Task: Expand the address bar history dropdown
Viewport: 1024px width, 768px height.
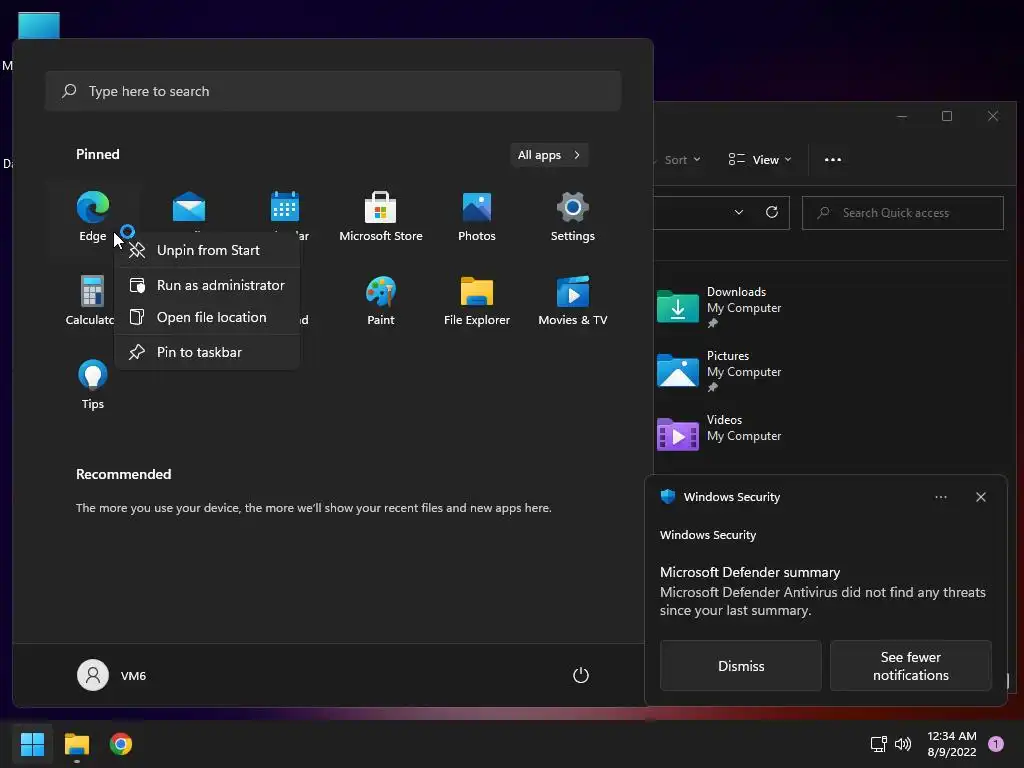Action: (x=739, y=212)
